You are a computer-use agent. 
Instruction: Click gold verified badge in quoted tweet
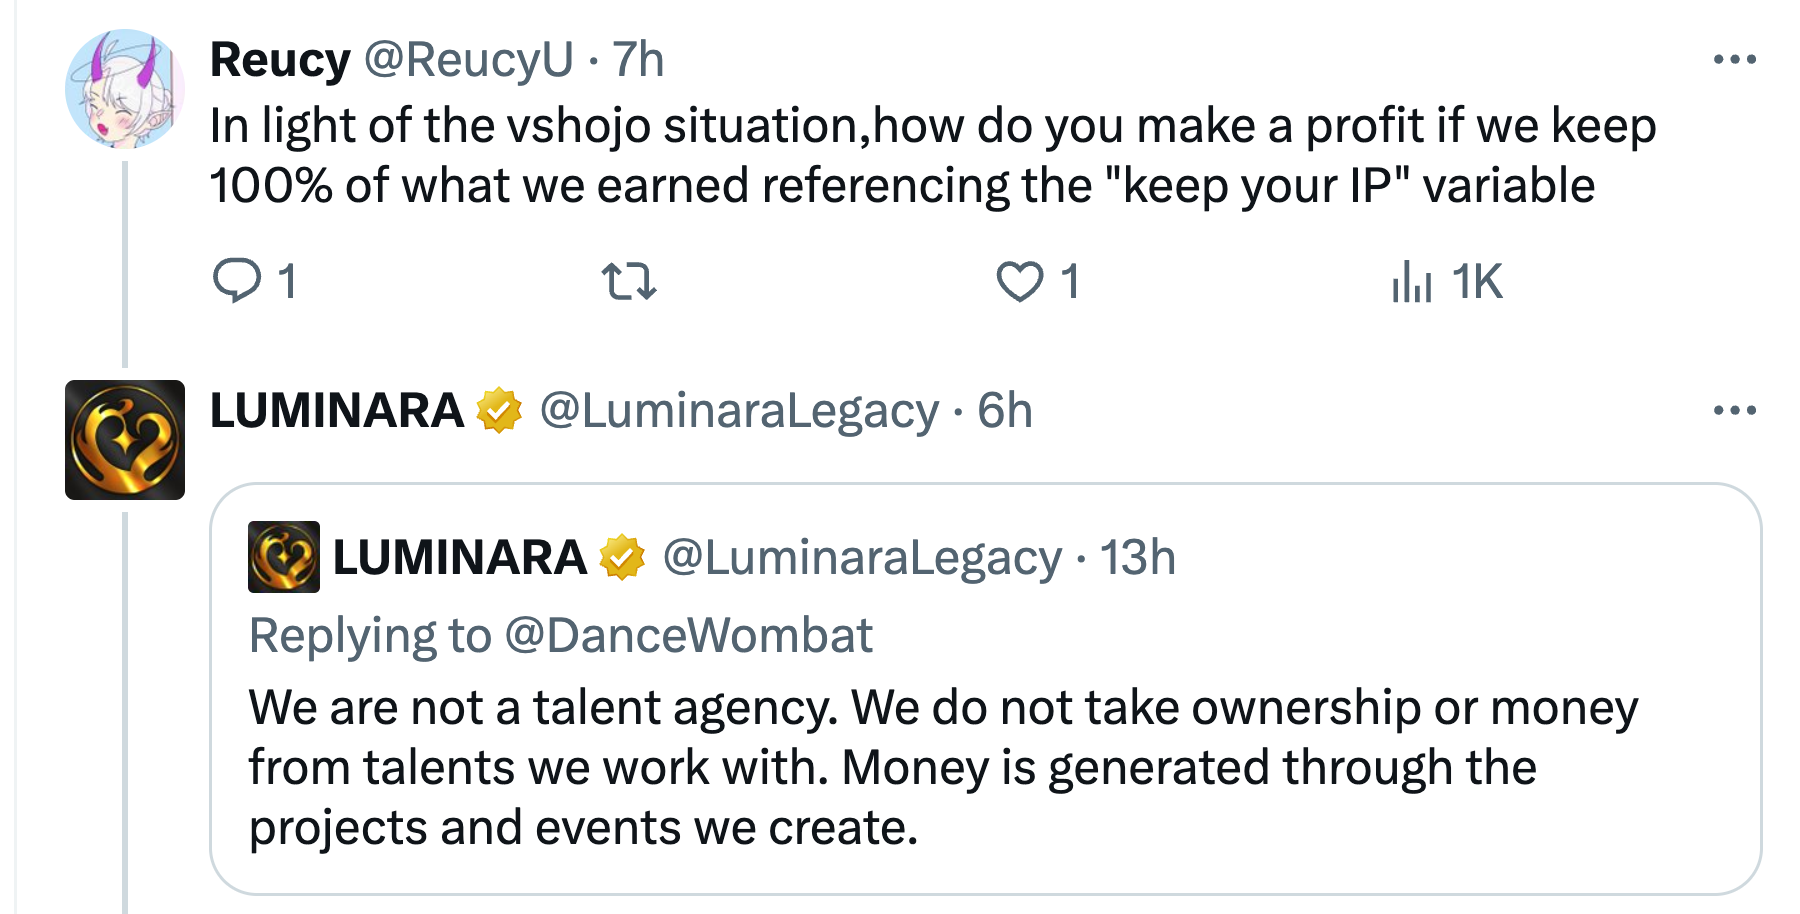(622, 557)
